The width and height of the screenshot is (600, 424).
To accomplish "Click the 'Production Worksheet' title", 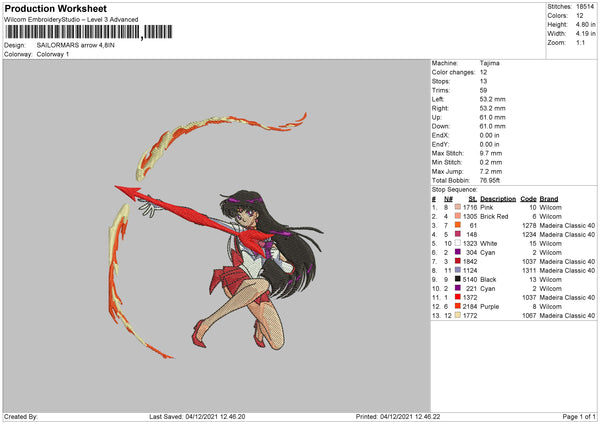I will click(x=55, y=8).
